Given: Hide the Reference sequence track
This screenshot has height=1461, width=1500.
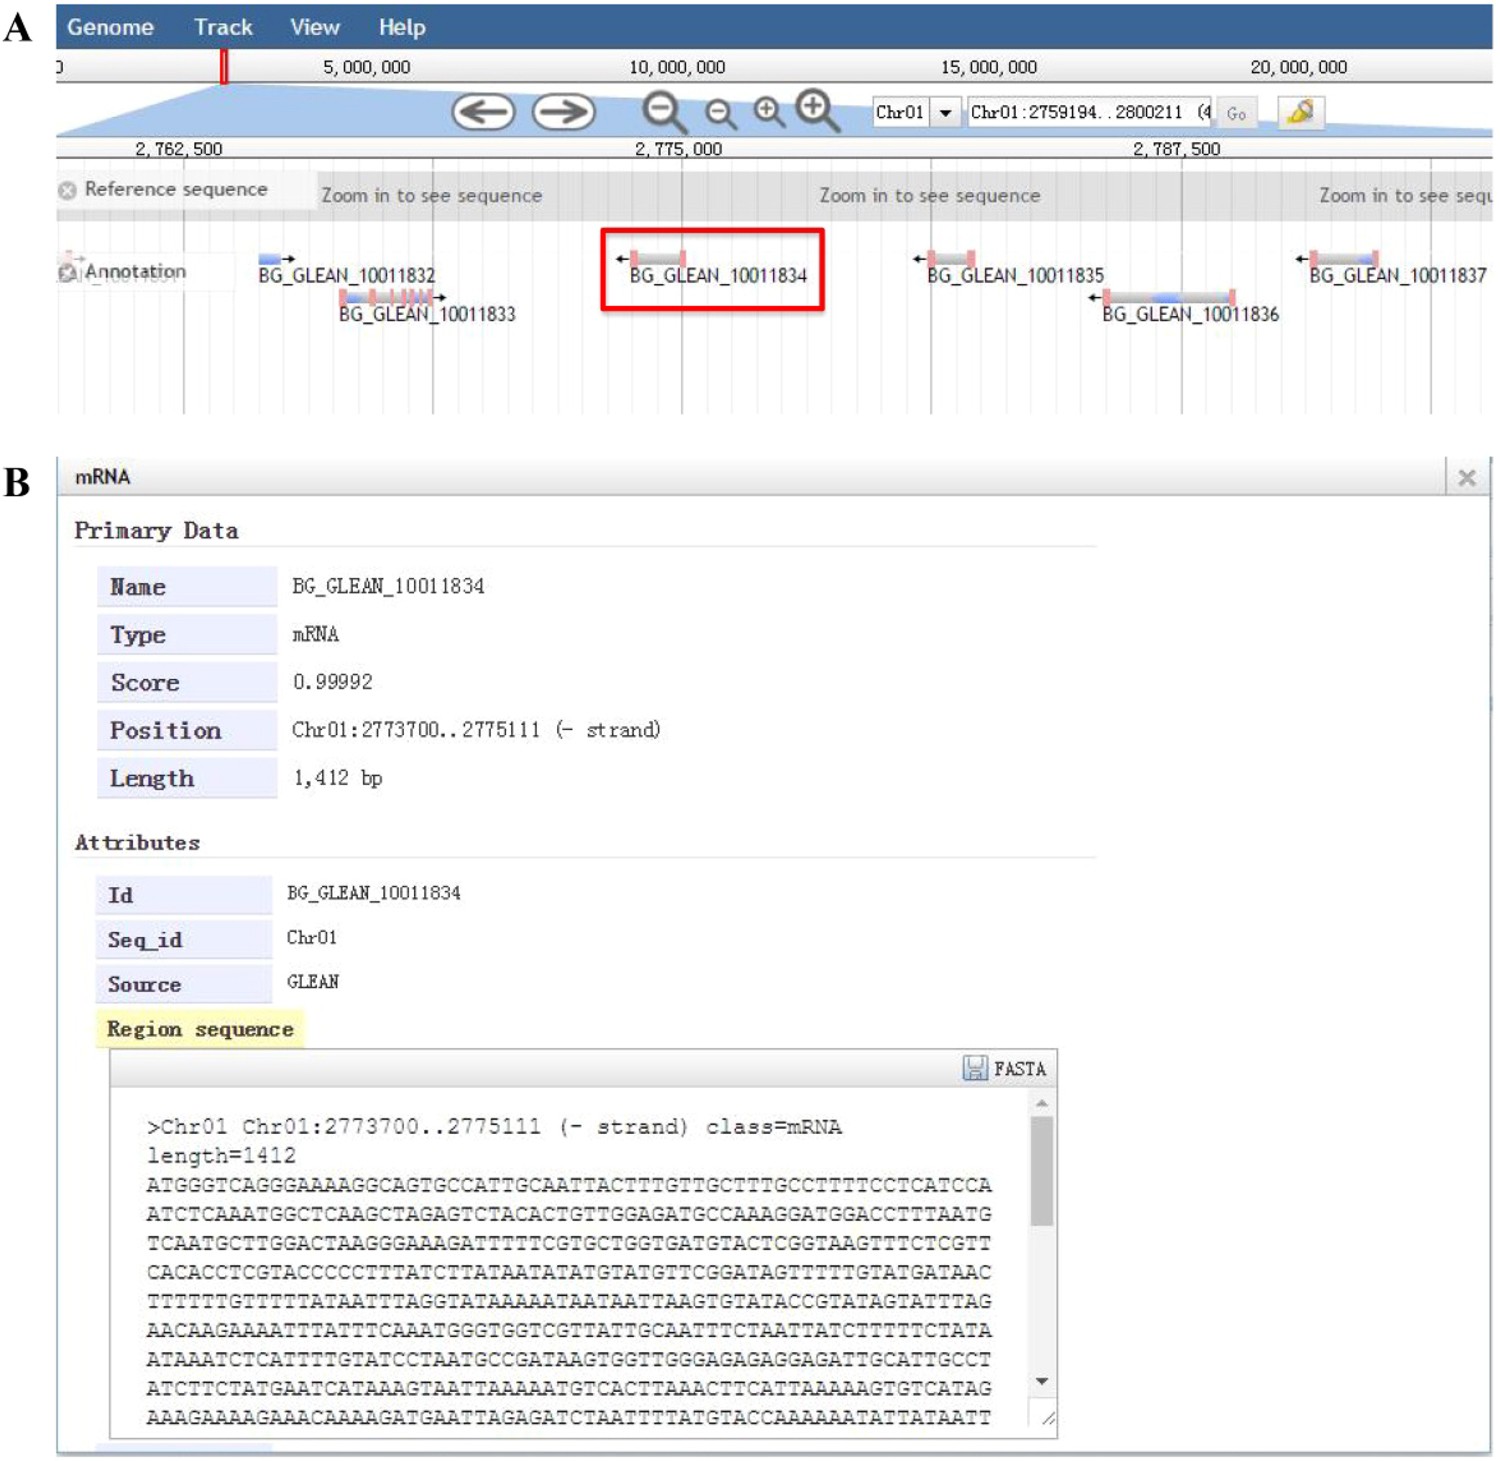Looking at the screenshot, I should [x=67, y=190].
